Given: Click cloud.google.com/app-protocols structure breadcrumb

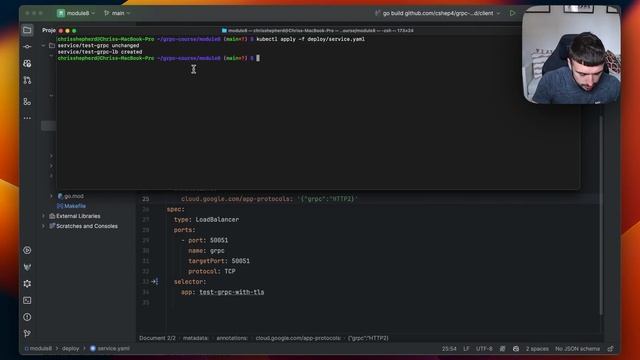Looking at the screenshot, I should (x=298, y=338).
